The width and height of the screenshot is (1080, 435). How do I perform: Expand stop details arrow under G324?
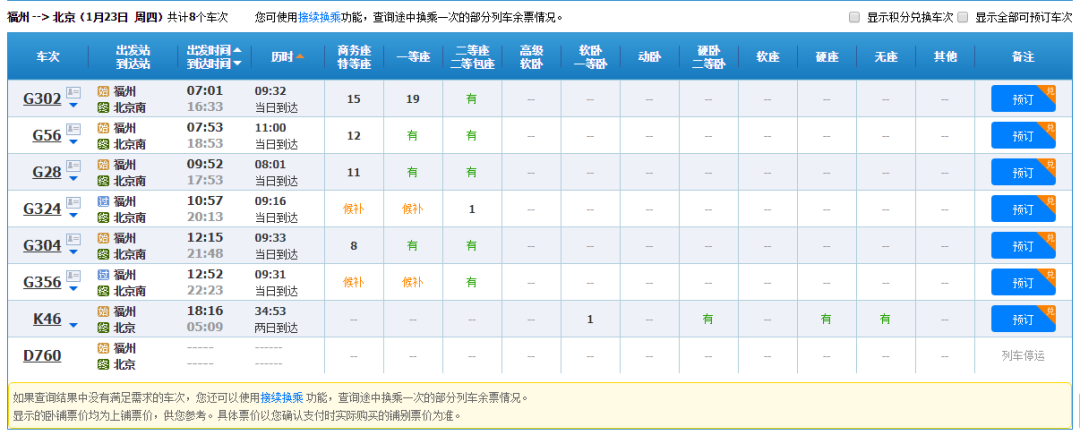[x=73, y=216]
